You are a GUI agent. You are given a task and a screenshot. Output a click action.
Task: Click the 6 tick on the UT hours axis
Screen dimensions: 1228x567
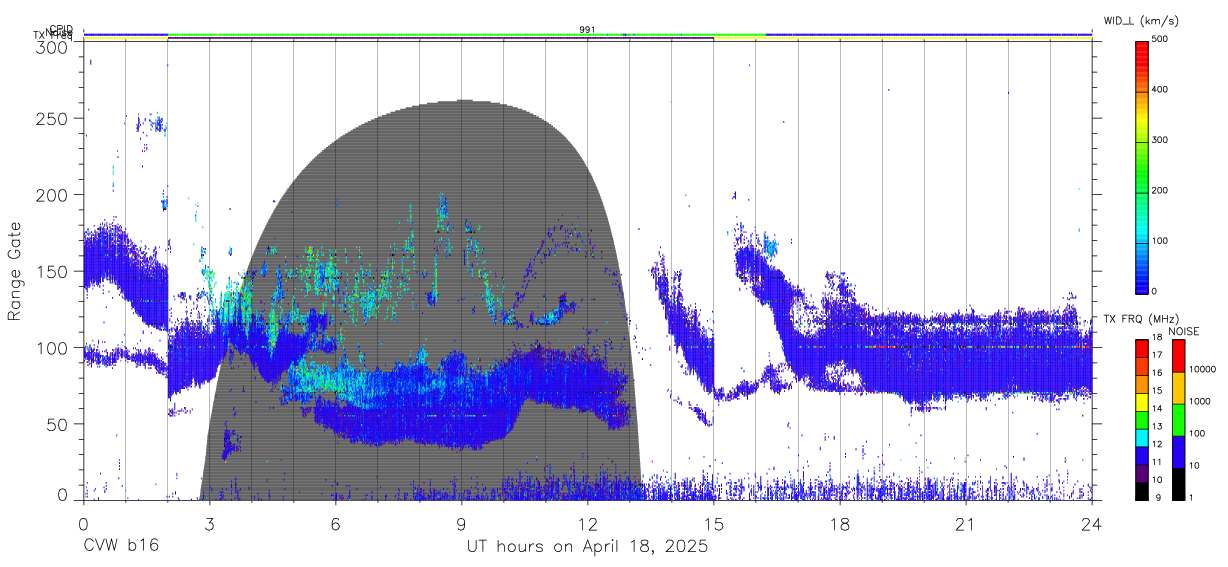click(x=335, y=524)
